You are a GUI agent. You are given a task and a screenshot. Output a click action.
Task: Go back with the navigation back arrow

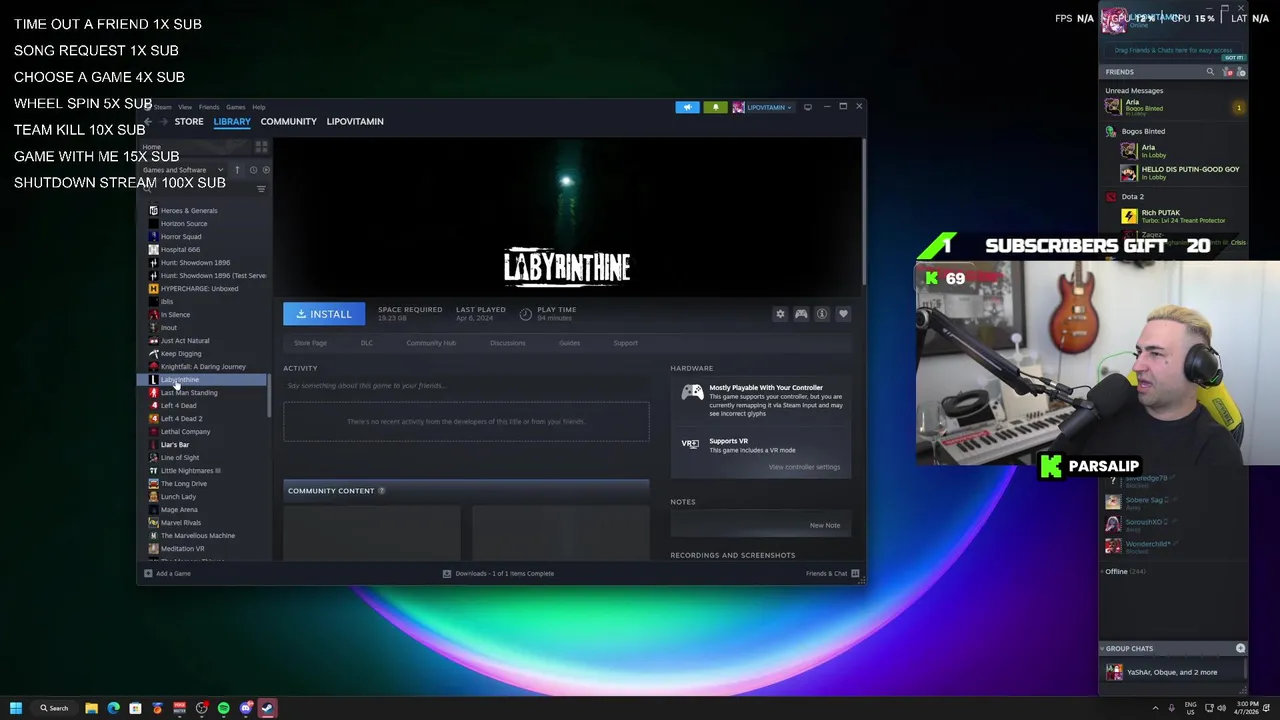[148, 122]
